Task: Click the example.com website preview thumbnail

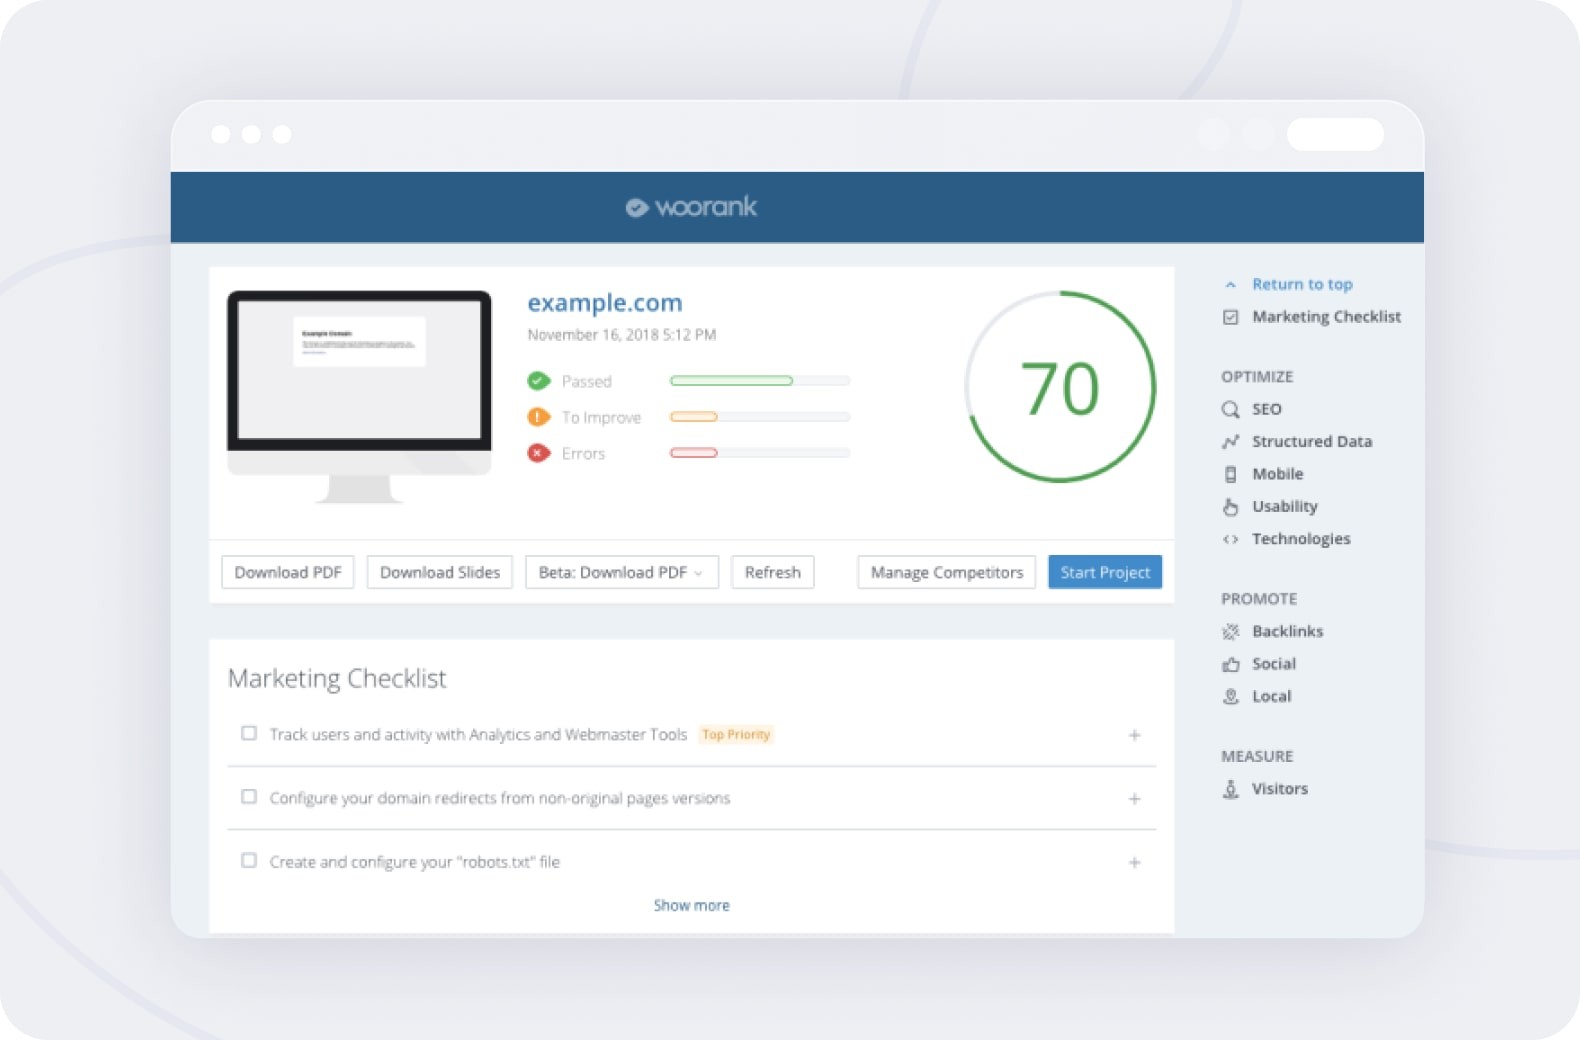Action: tap(359, 372)
